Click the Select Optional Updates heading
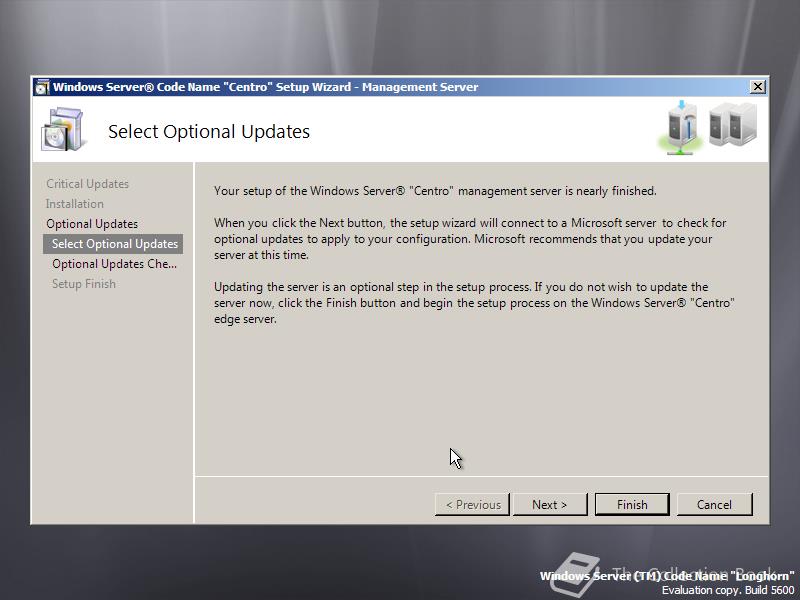Screen dimensions: 800x600 pyautogui.click(x=209, y=132)
